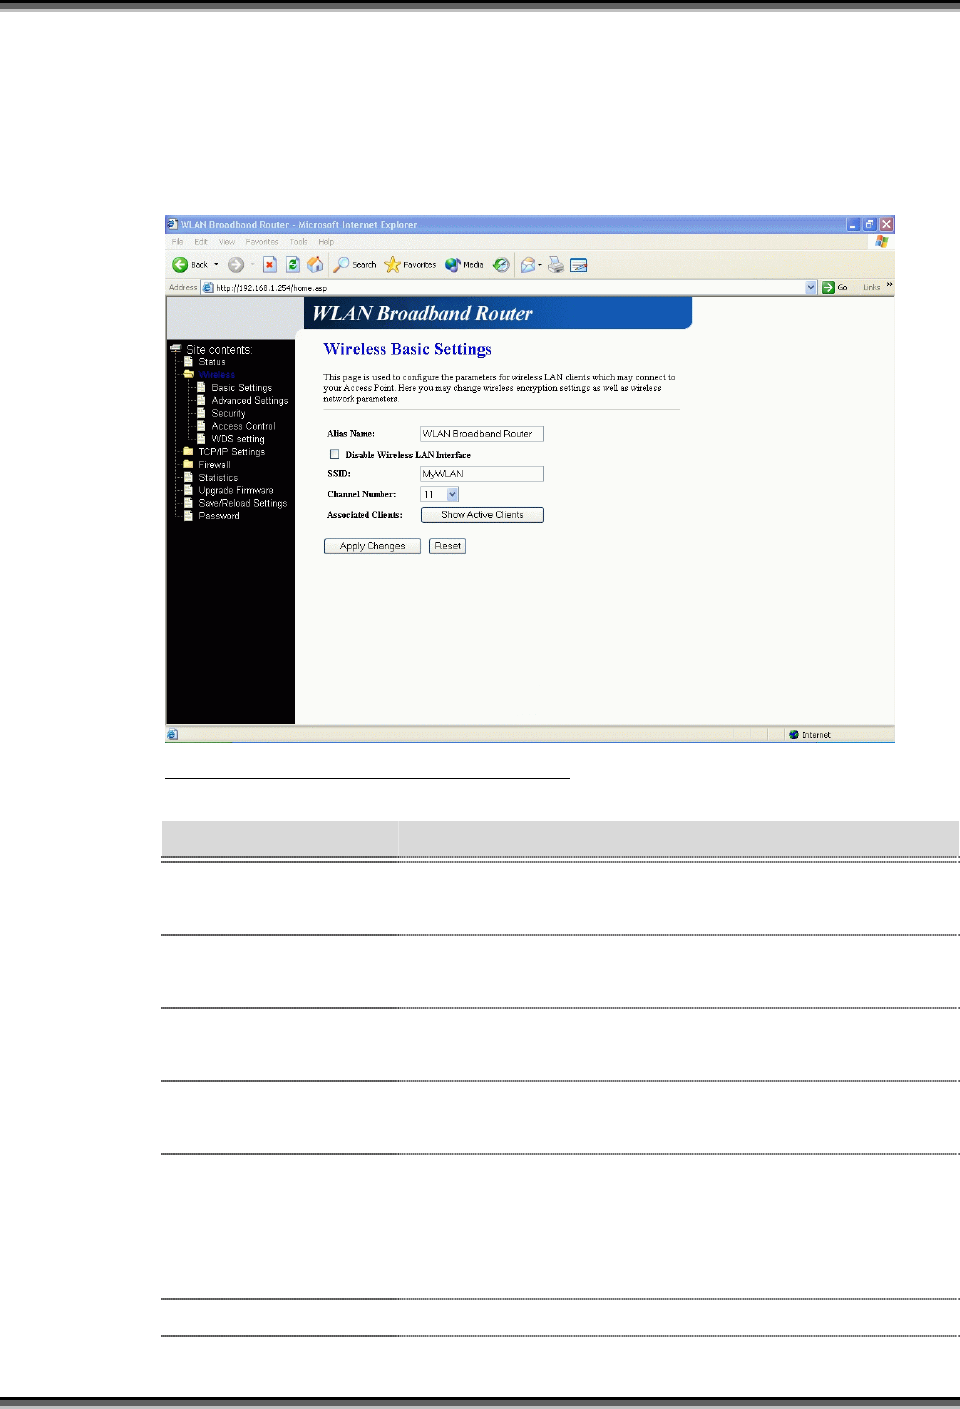Open the View menu
This screenshot has width=960, height=1409.
[227, 241]
